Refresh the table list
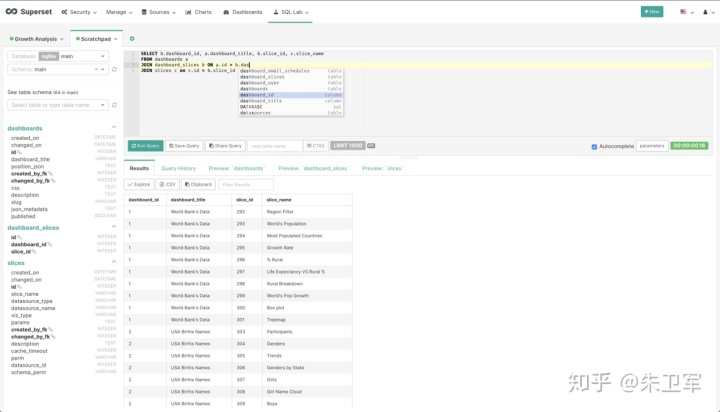 pos(114,105)
